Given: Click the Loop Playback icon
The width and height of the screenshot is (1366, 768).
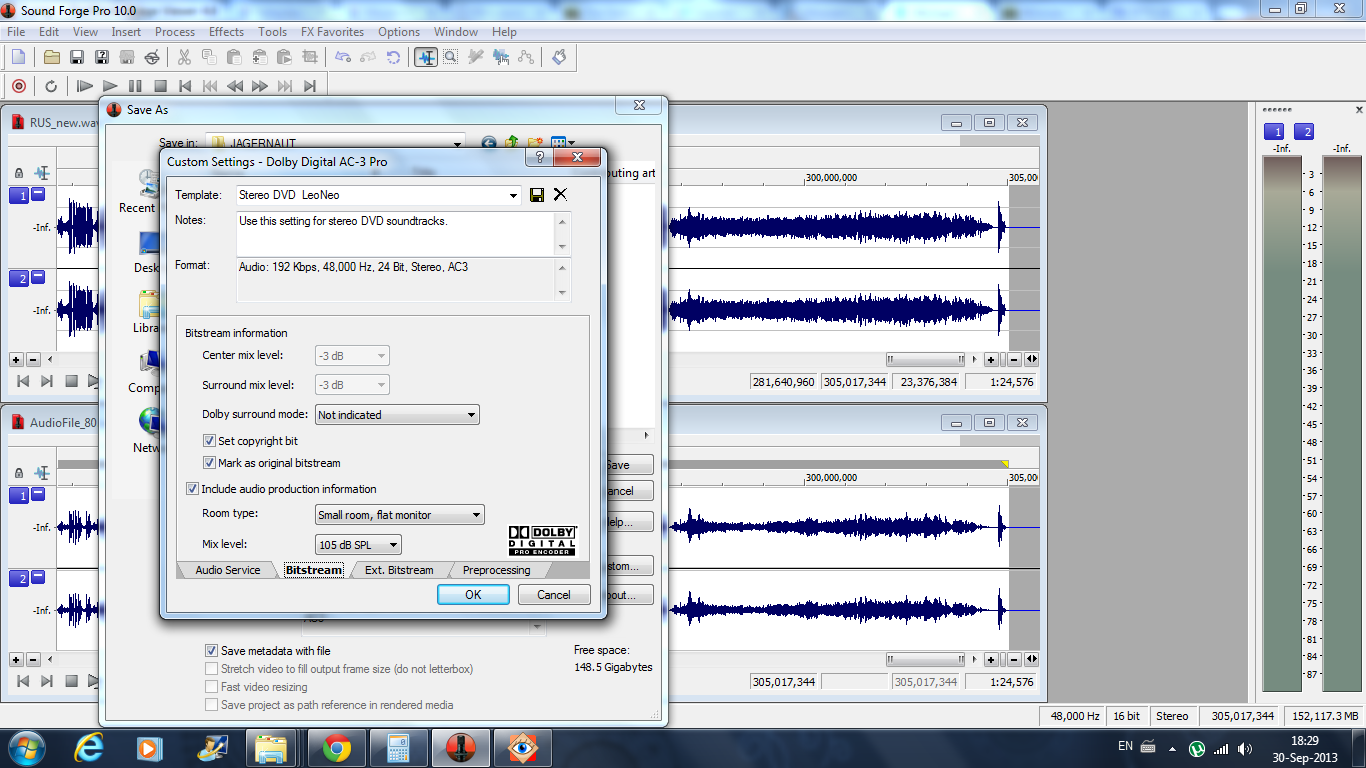Looking at the screenshot, I should point(51,86).
